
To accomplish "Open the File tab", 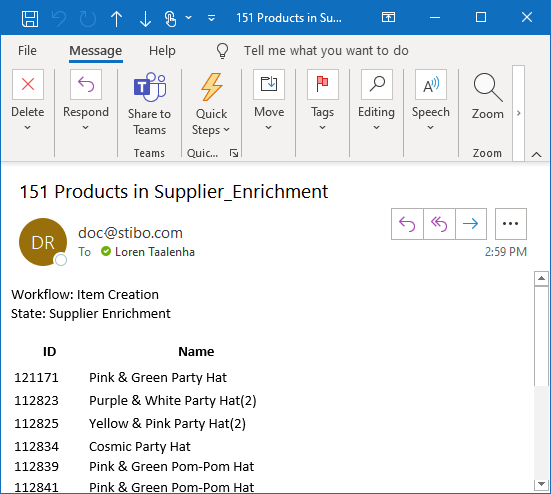I will point(27,51).
